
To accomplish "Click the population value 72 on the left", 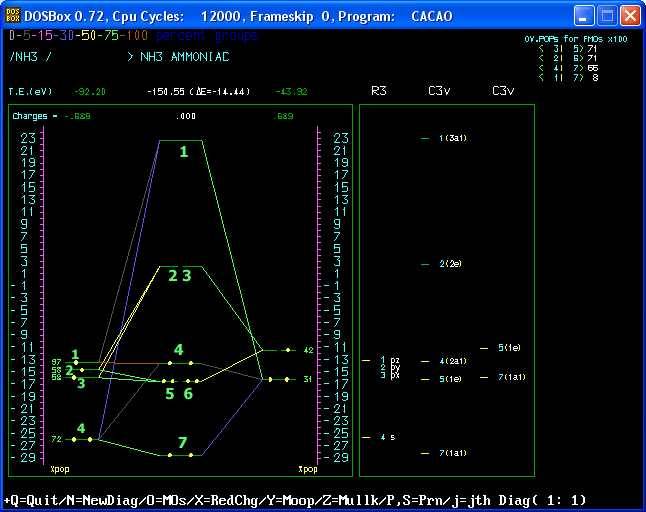I will (56, 439).
